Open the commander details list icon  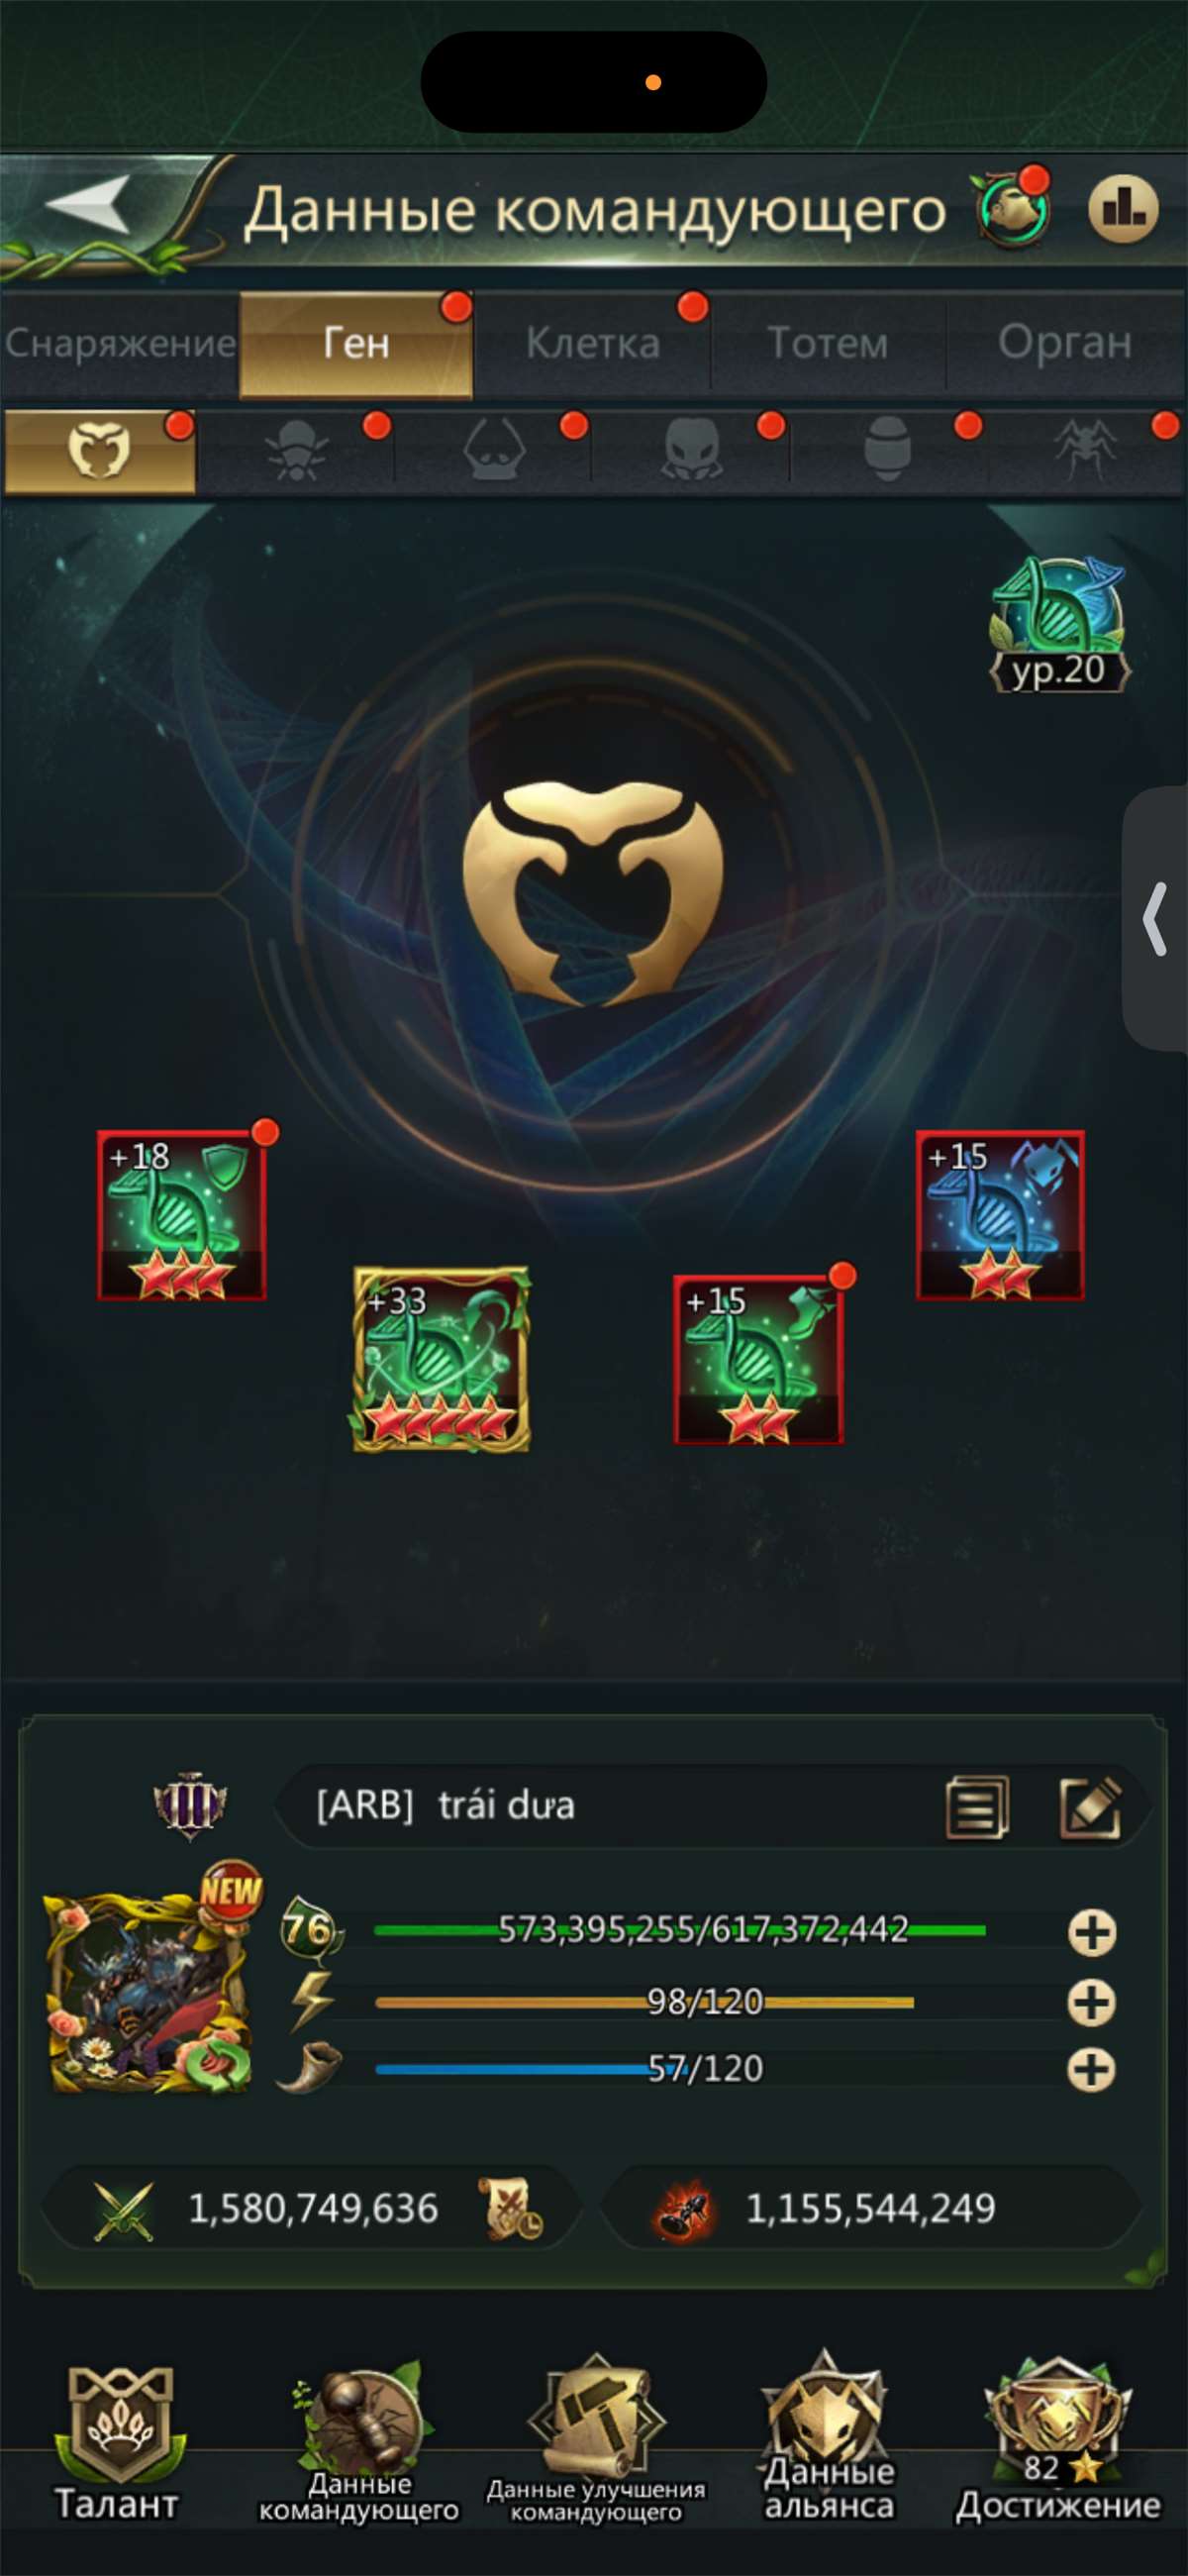pyautogui.click(x=977, y=1807)
